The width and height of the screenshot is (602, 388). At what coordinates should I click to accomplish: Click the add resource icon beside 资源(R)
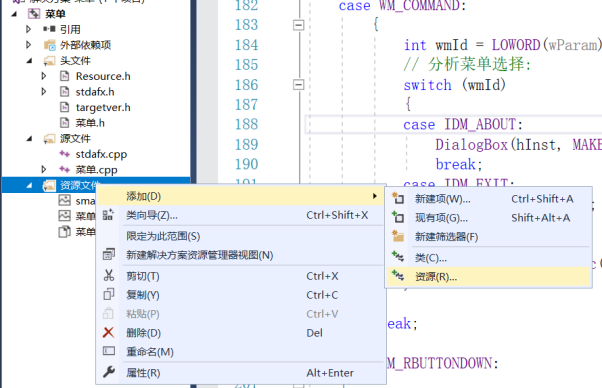coord(398,275)
